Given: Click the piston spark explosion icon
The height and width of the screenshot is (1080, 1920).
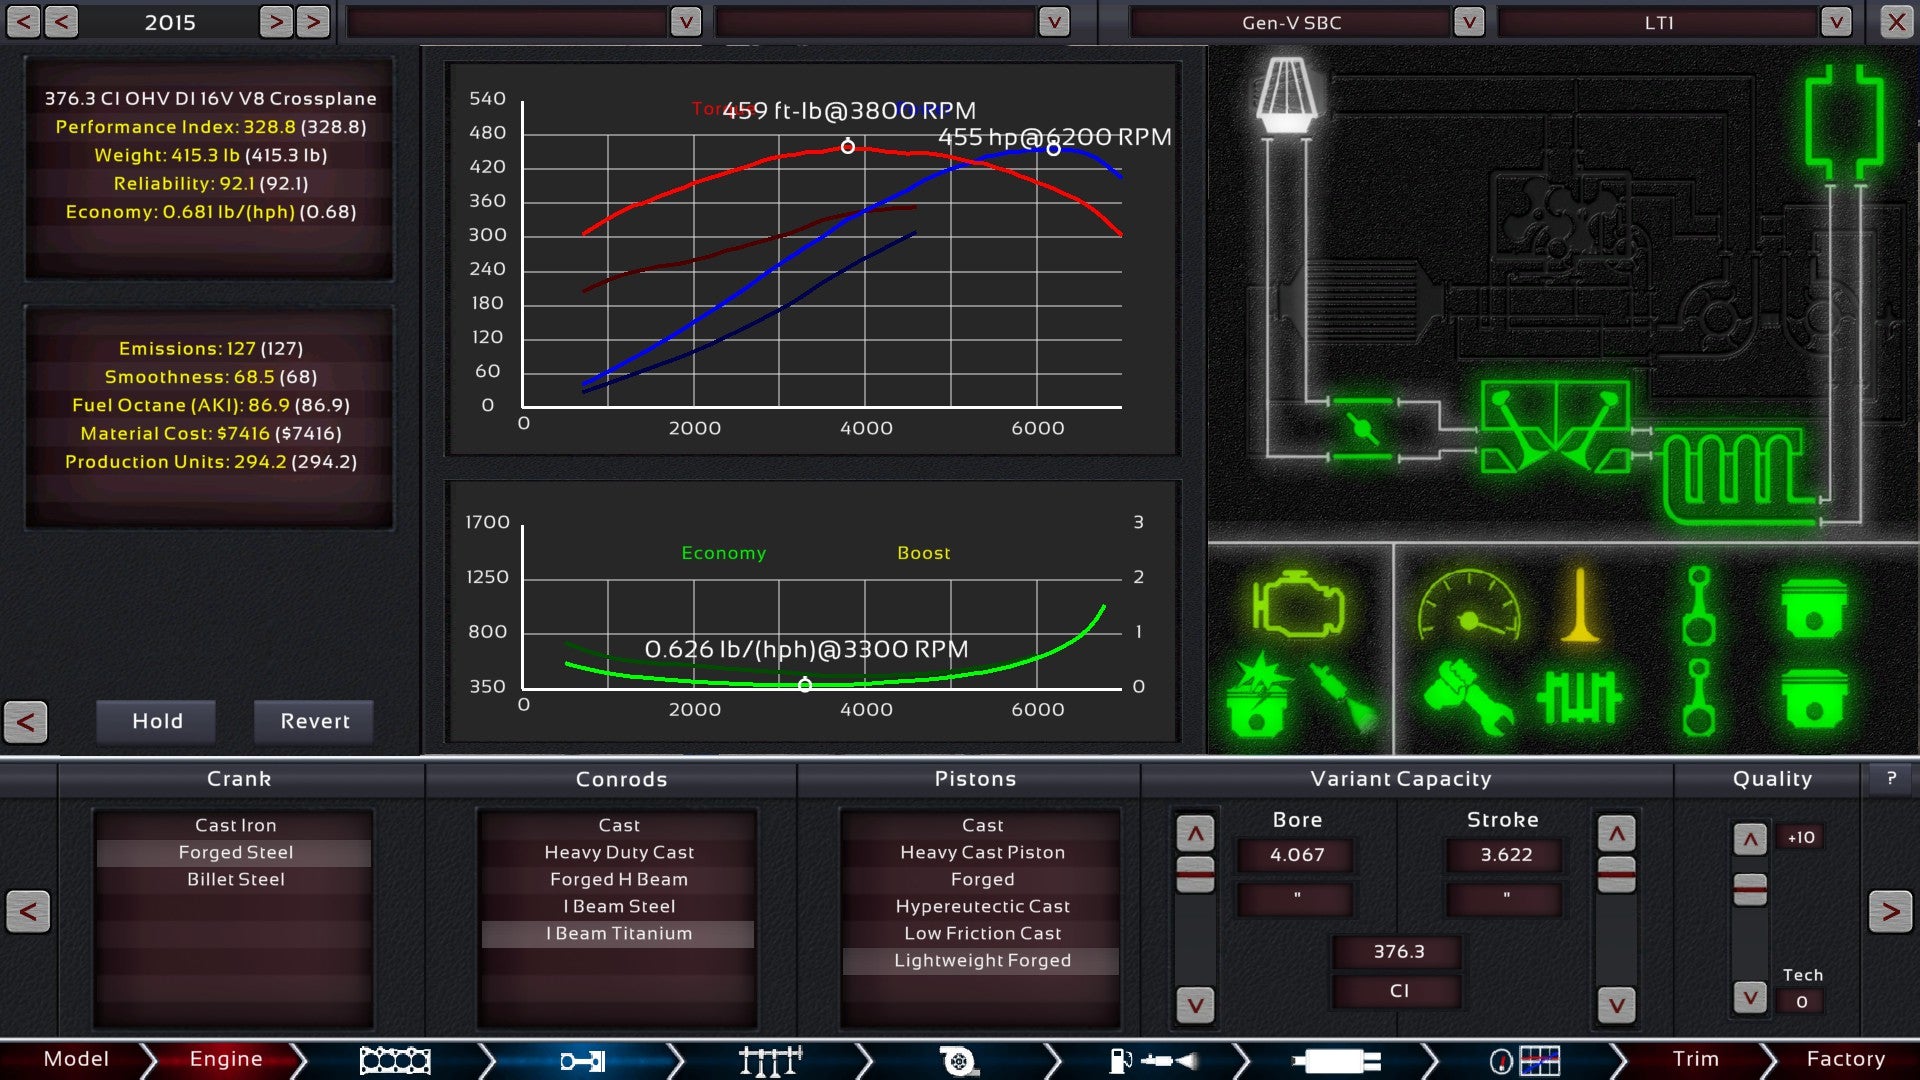Looking at the screenshot, I should coord(1258,694).
